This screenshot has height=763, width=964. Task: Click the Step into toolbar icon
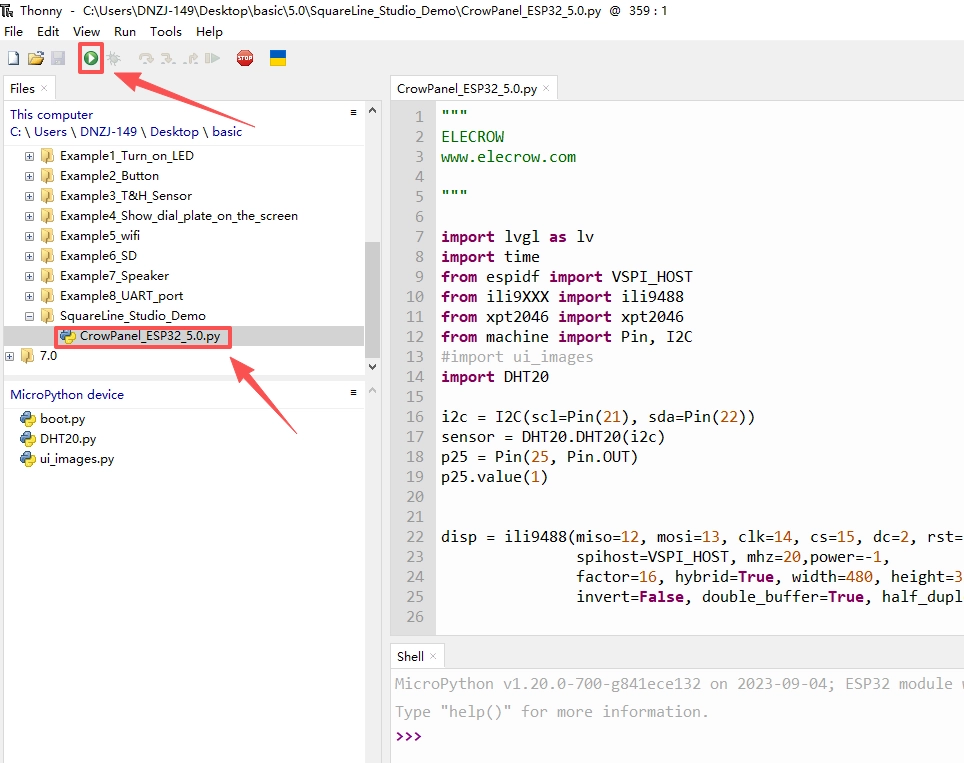click(x=168, y=58)
